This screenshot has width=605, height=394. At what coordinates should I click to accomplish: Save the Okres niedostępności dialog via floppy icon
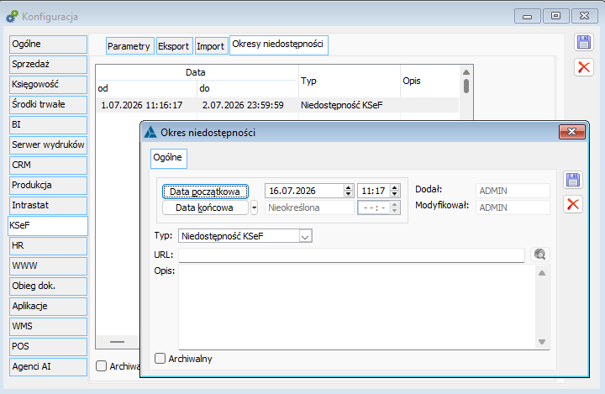point(573,180)
